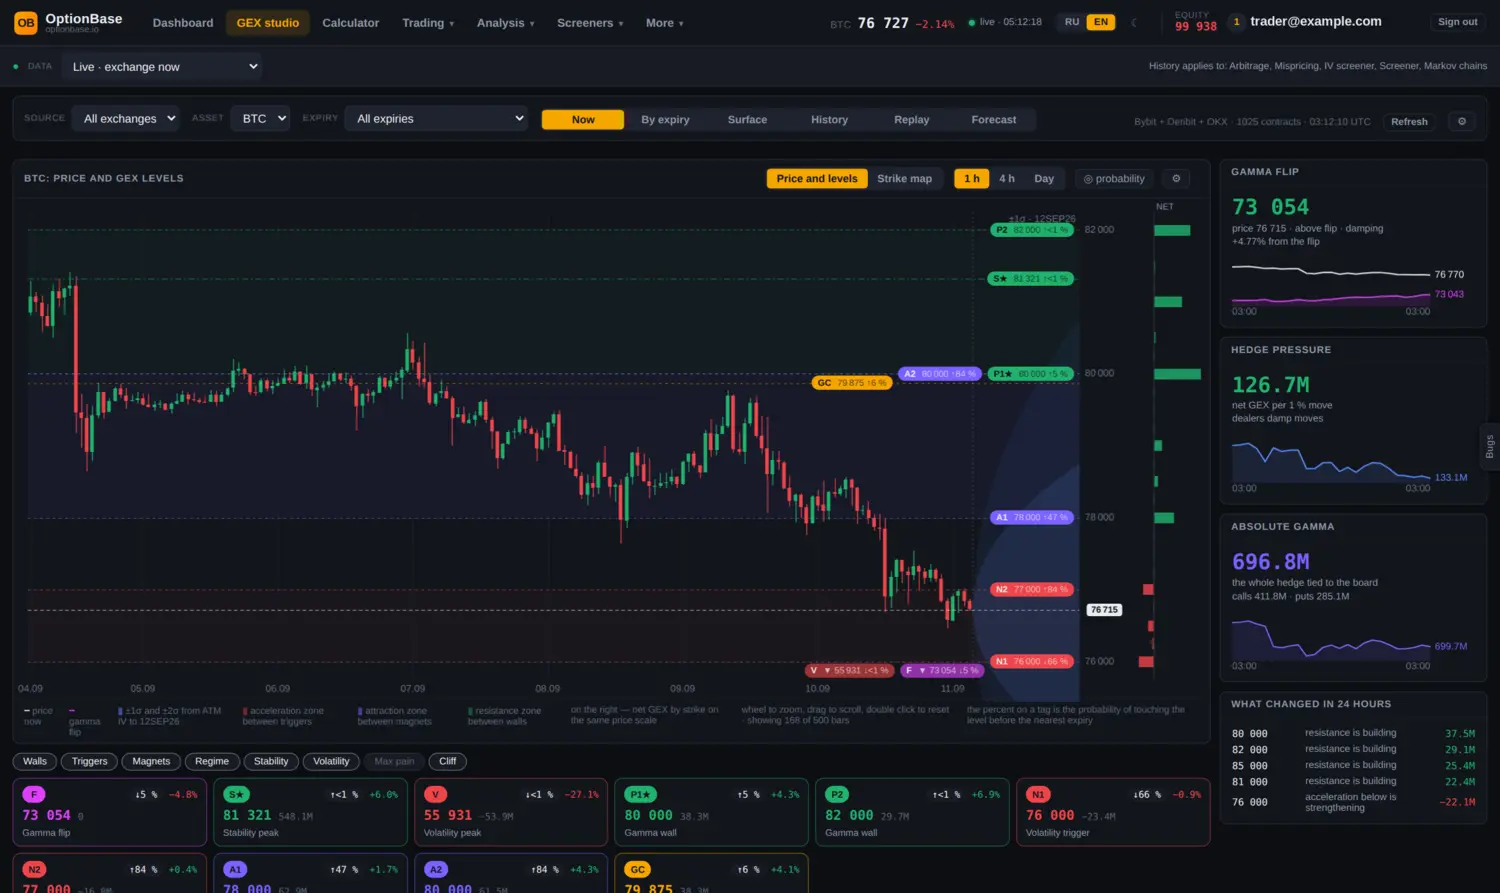Click the N1 76 000 chart tag
This screenshot has height=893, width=1500.
click(x=1031, y=662)
